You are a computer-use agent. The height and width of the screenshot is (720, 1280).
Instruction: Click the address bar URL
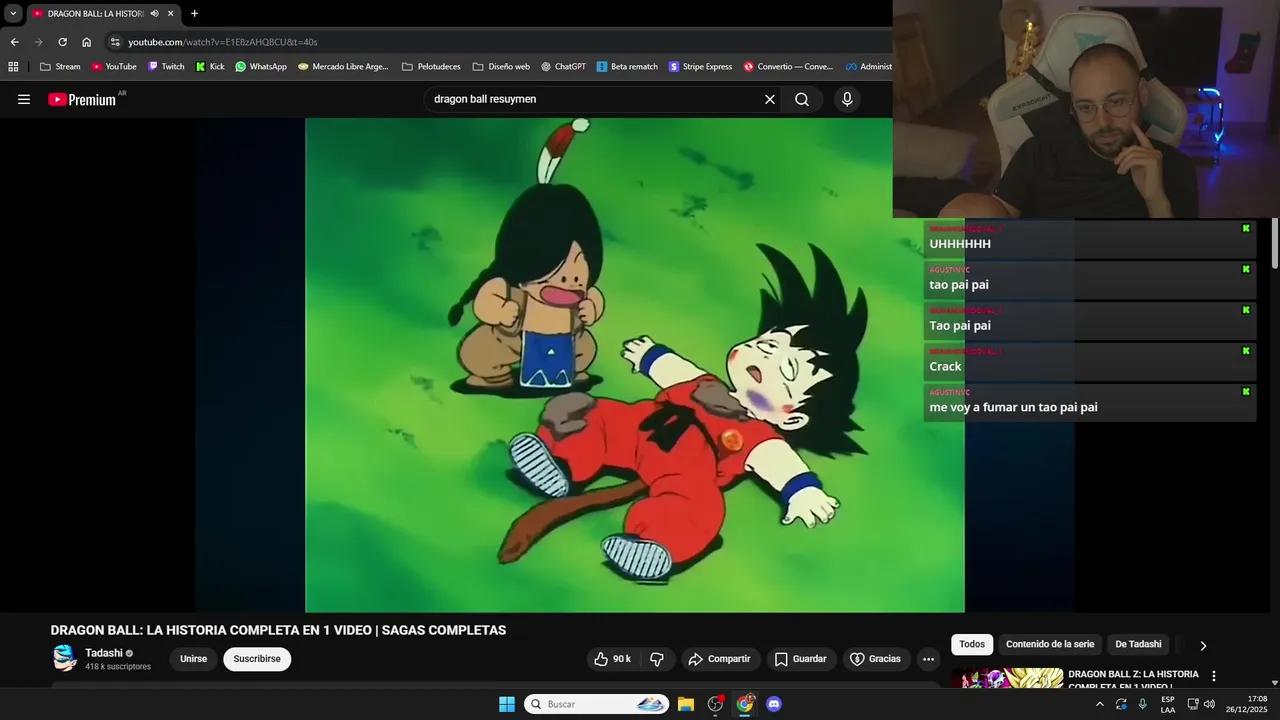click(223, 42)
